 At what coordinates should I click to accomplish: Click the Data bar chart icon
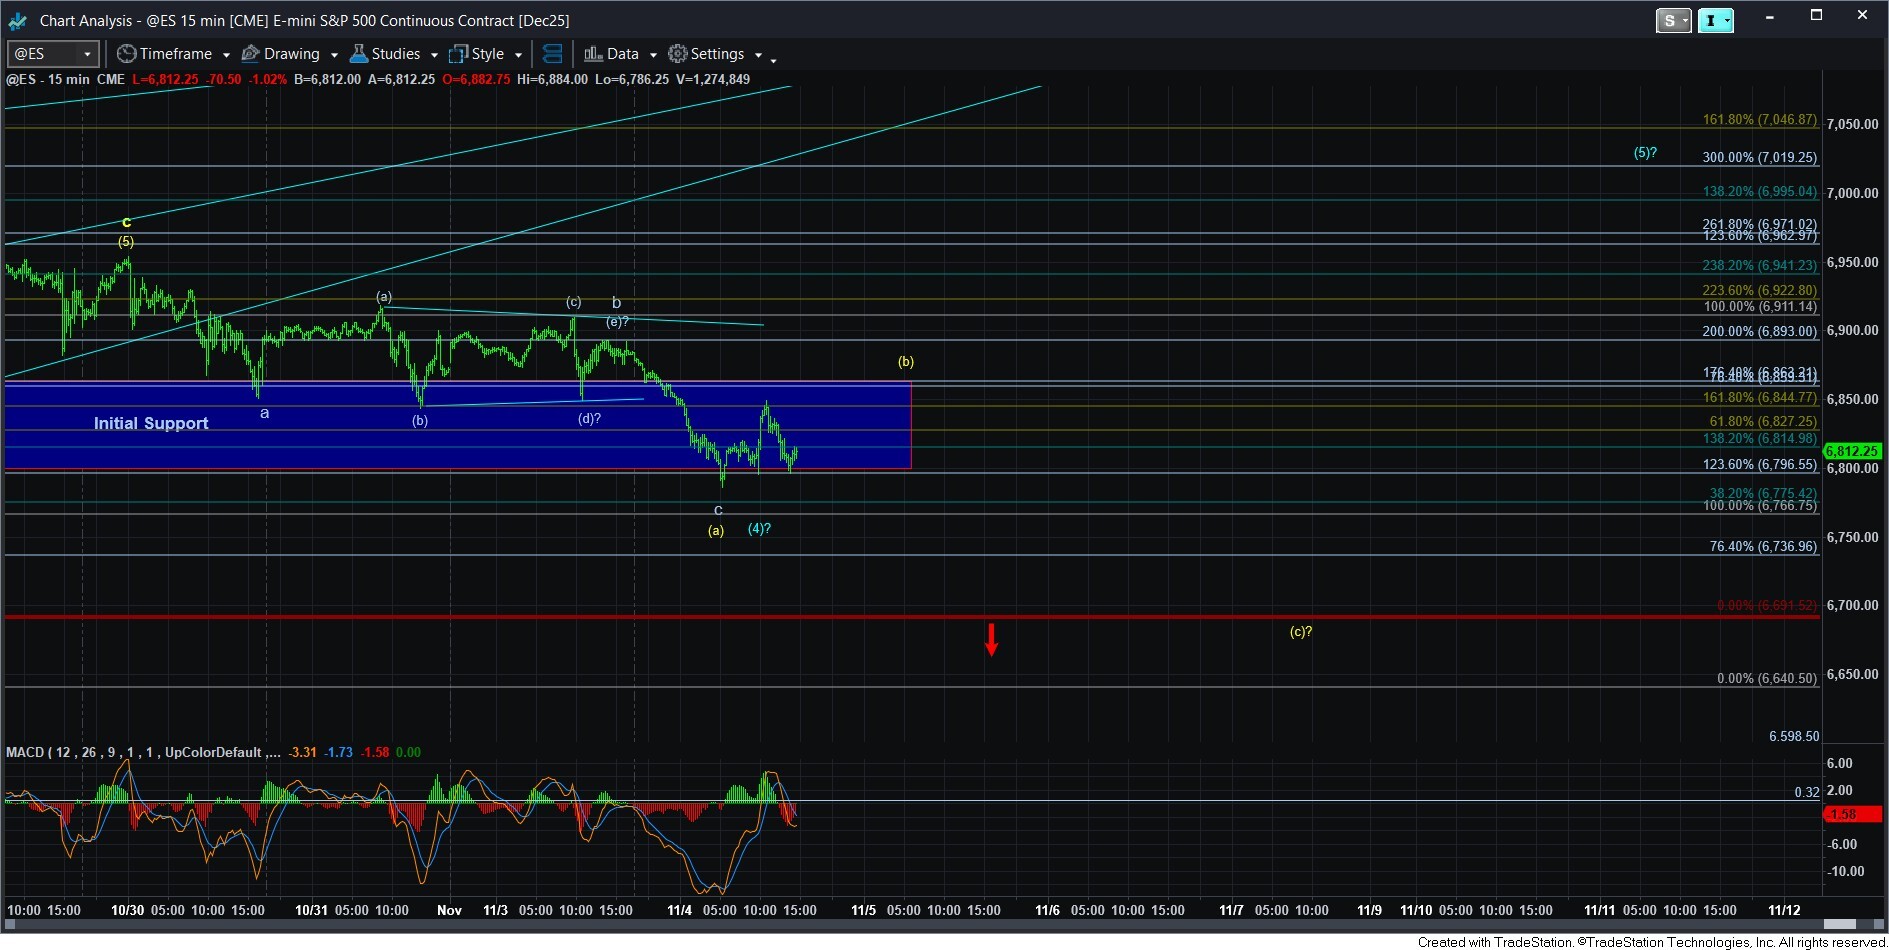[593, 54]
